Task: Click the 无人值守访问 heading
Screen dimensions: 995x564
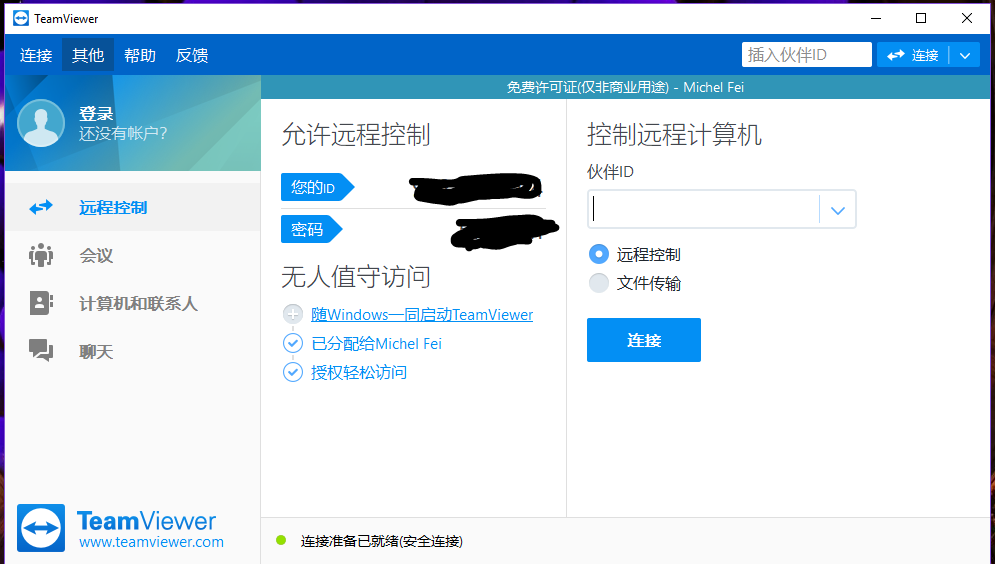Action: [x=356, y=277]
